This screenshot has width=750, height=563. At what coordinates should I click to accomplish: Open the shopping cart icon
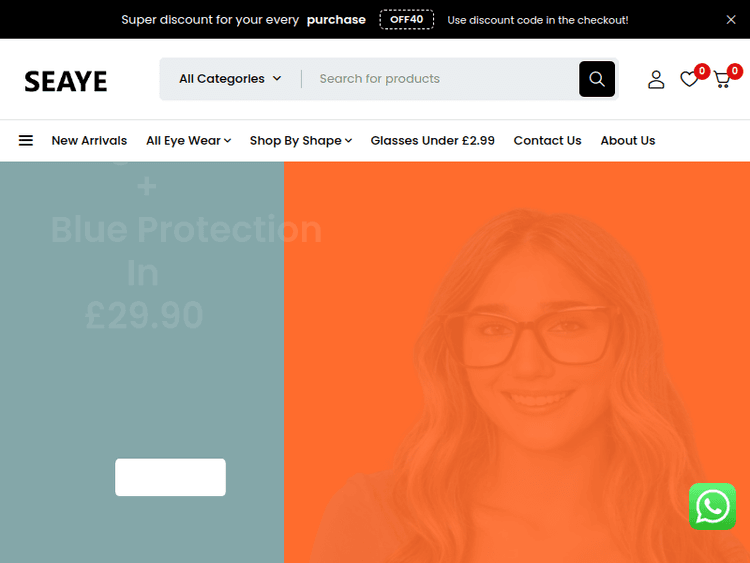click(x=722, y=79)
